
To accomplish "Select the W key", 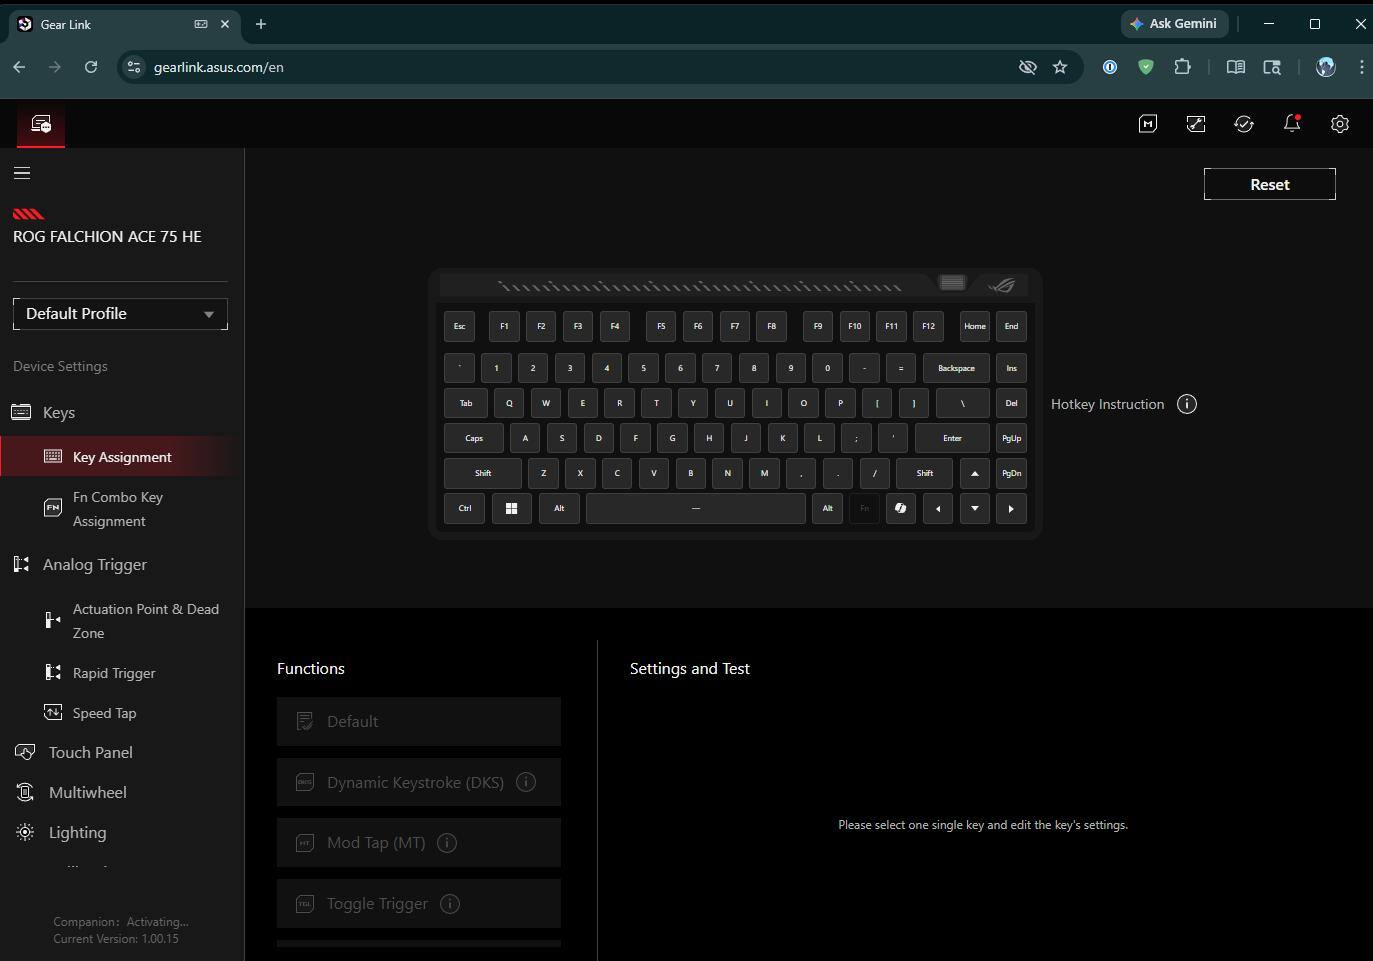I will 546,403.
